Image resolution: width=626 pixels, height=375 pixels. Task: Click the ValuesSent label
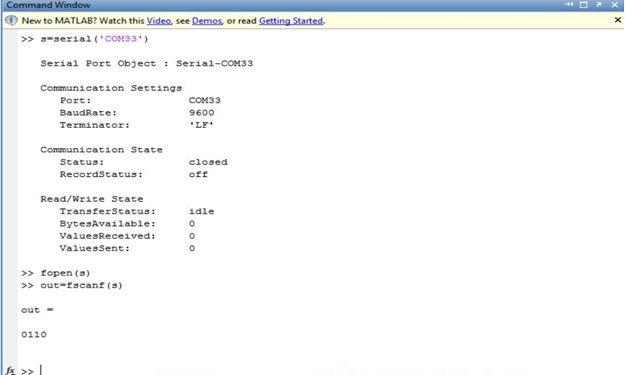[95, 248]
